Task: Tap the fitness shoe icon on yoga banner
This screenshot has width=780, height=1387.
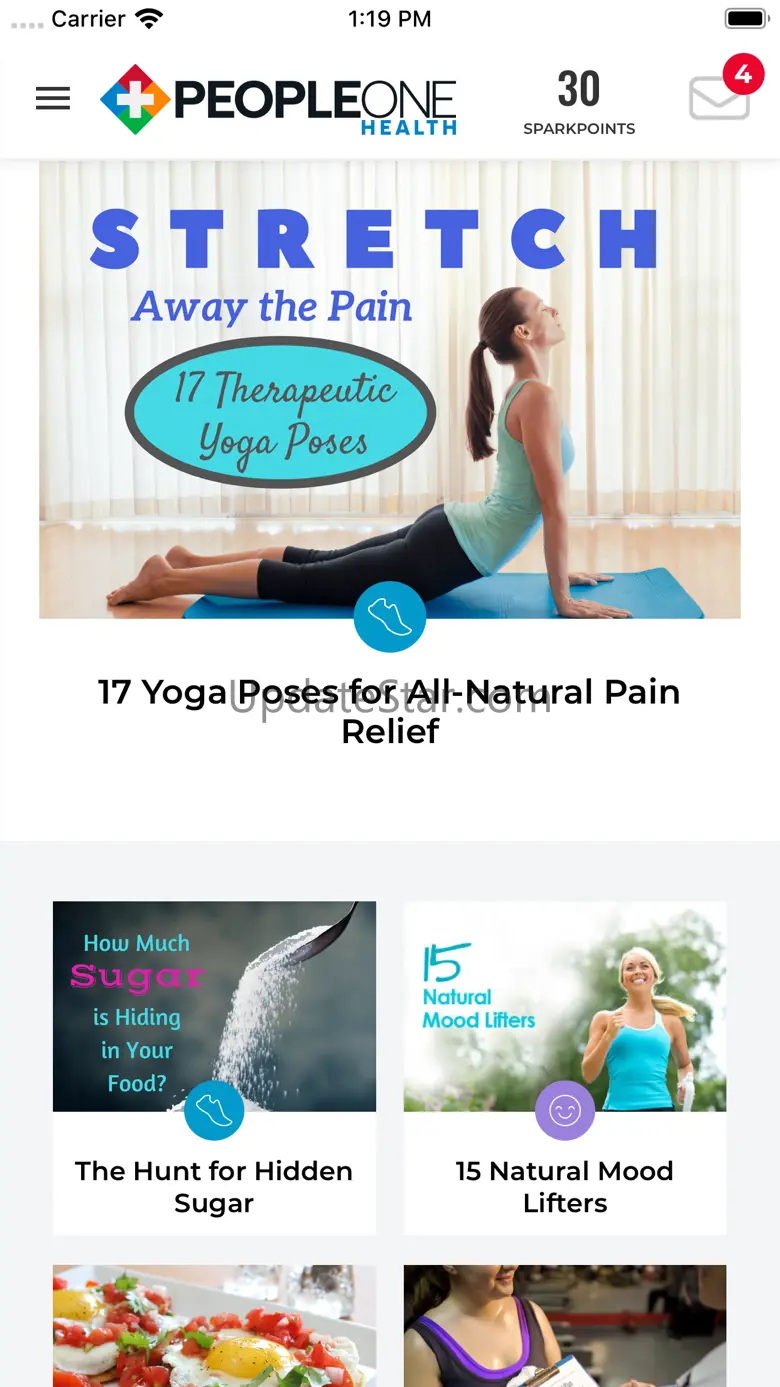Action: [x=390, y=617]
